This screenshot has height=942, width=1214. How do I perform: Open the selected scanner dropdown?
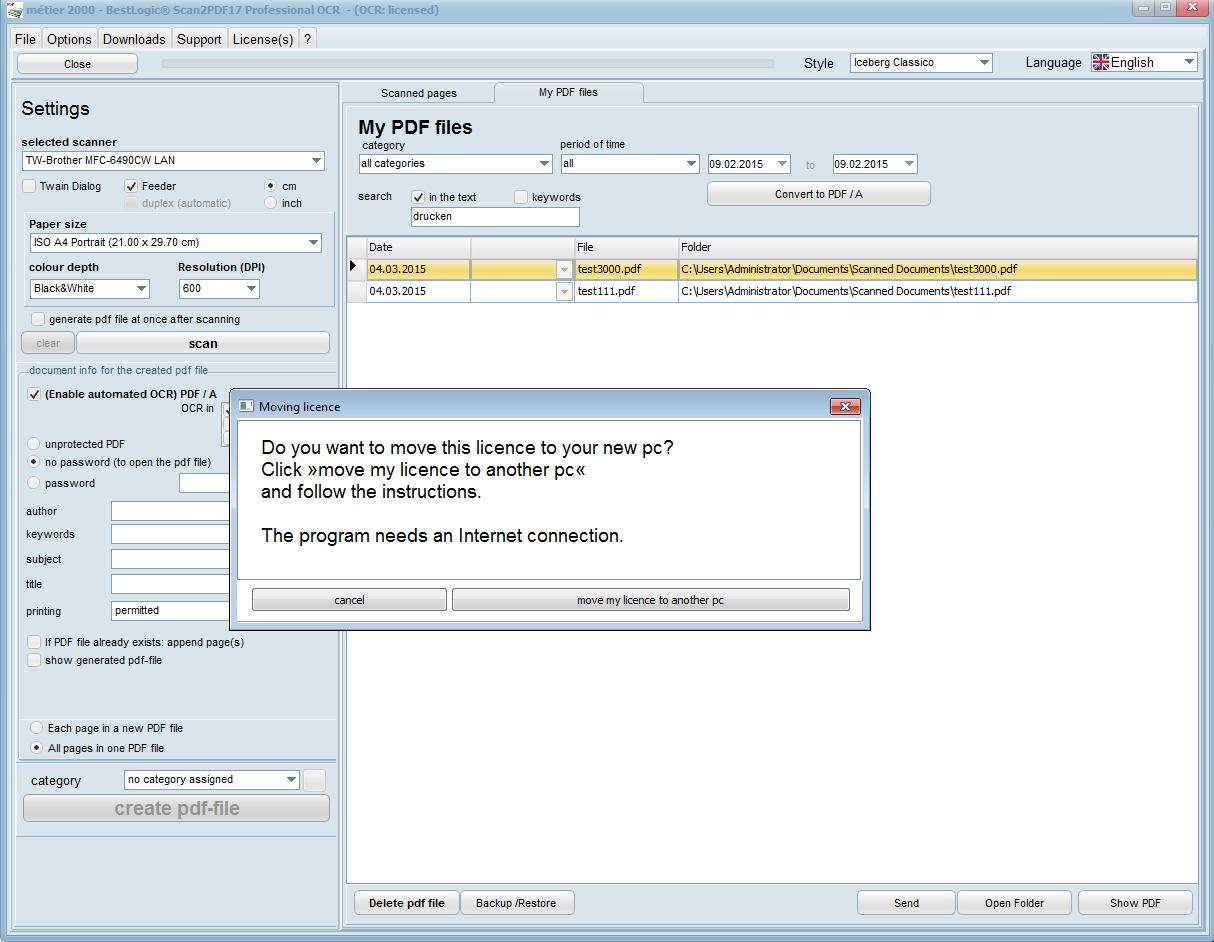tap(316, 160)
